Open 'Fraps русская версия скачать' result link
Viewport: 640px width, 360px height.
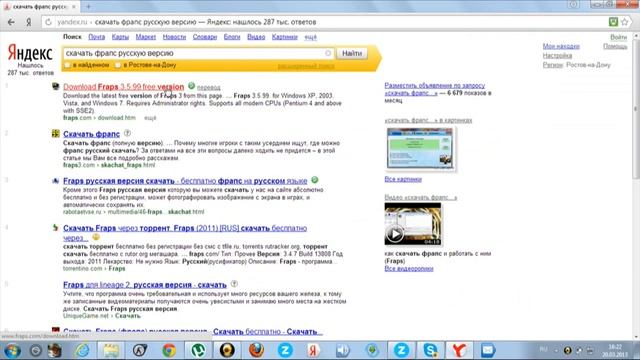(185, 181)
